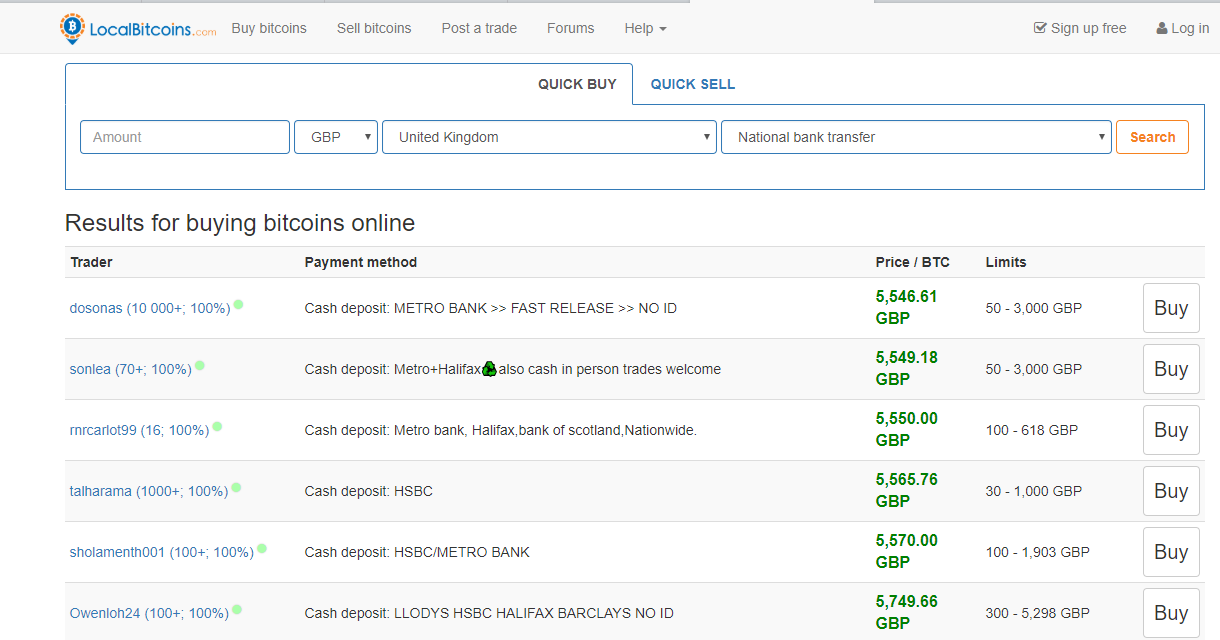Click the Payment method column header

click(361, 262)
